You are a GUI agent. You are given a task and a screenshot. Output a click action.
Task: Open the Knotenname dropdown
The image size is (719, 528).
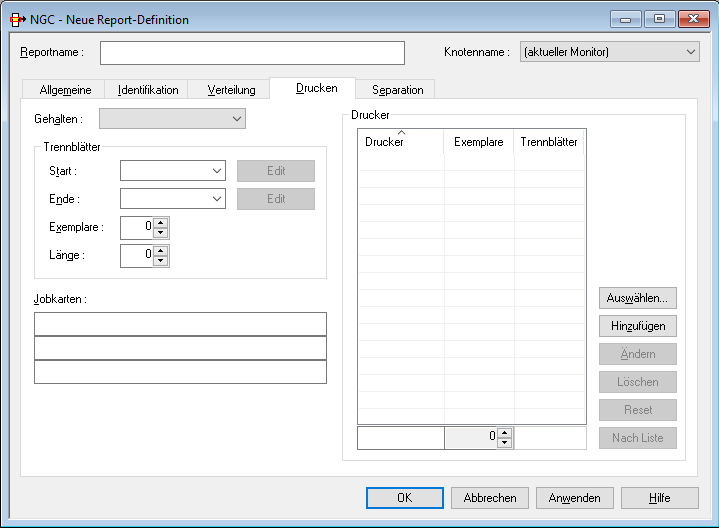[x=690, y=52]
